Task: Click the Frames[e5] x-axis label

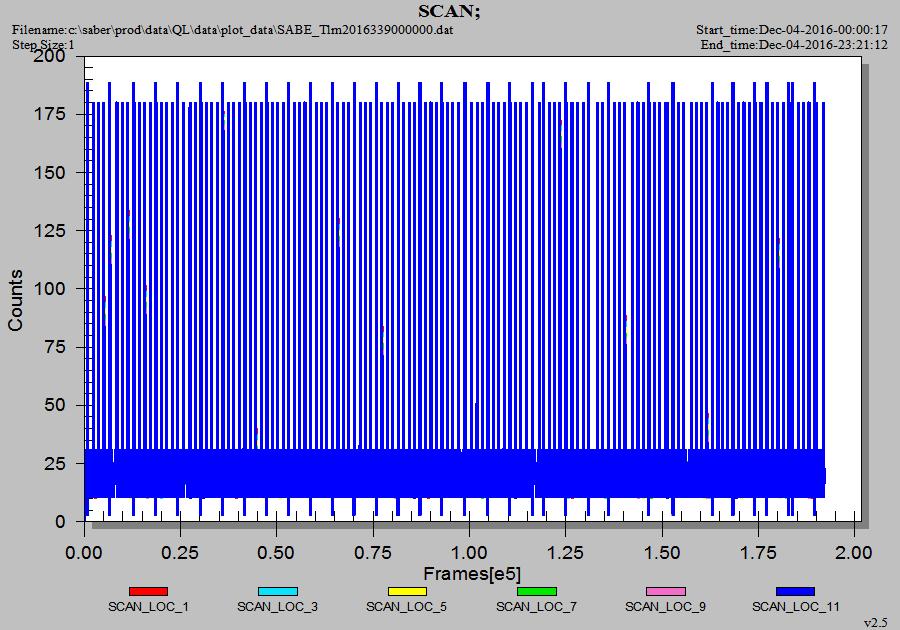Action: coord(472,574)
